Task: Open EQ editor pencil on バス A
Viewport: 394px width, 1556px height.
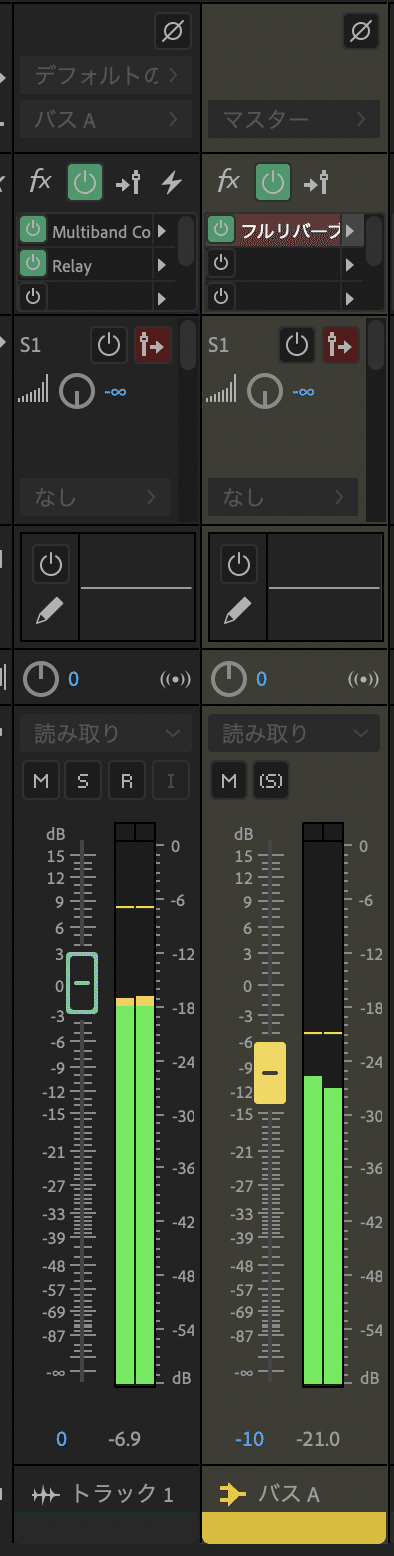Action: click(238, 610)
